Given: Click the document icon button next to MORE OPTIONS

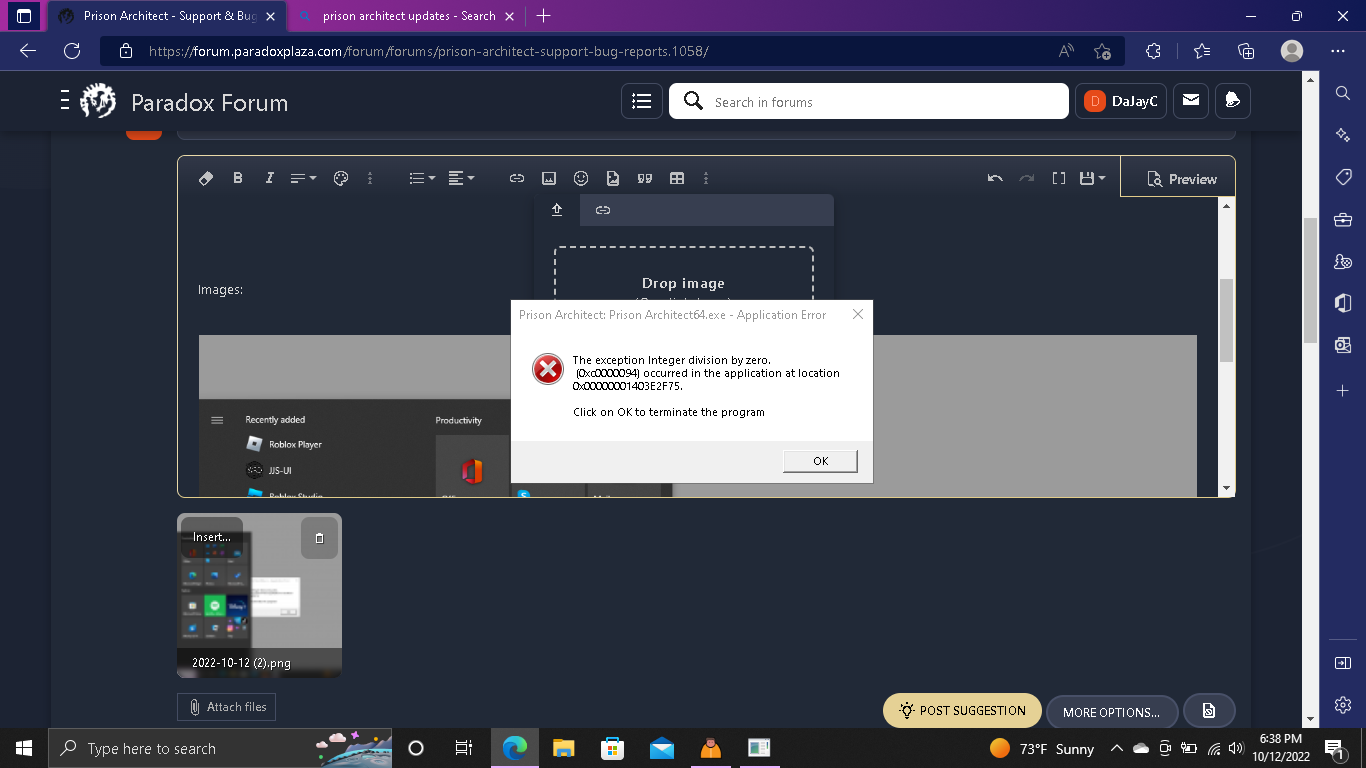Looking at the screenshot, I should (1209, 711).
